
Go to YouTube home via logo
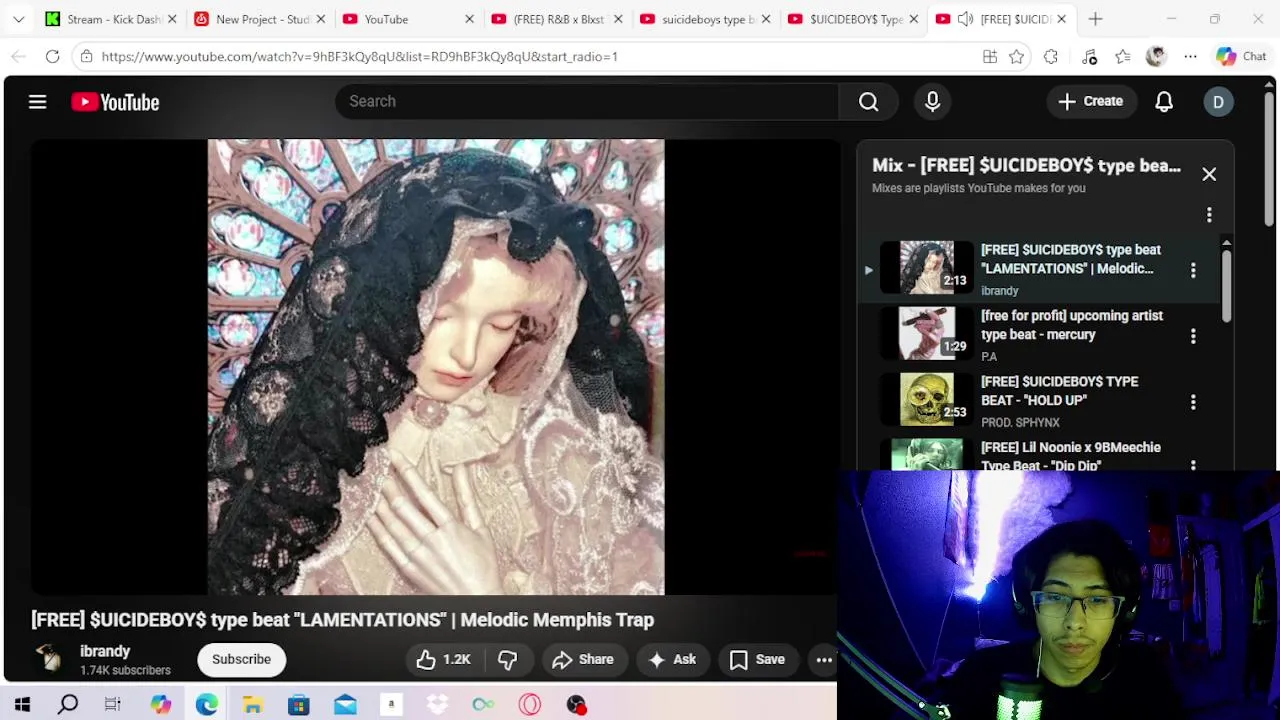coord(115,102)
